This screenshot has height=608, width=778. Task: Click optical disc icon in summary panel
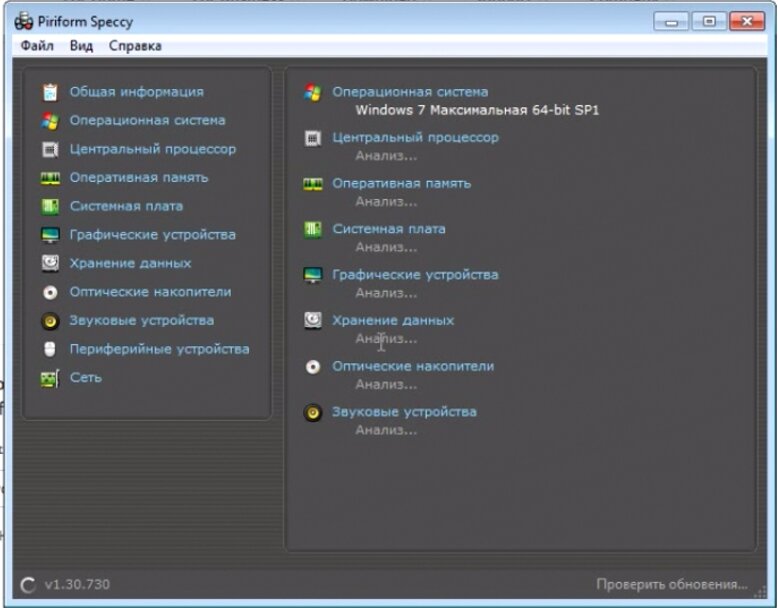pos(313,367)
